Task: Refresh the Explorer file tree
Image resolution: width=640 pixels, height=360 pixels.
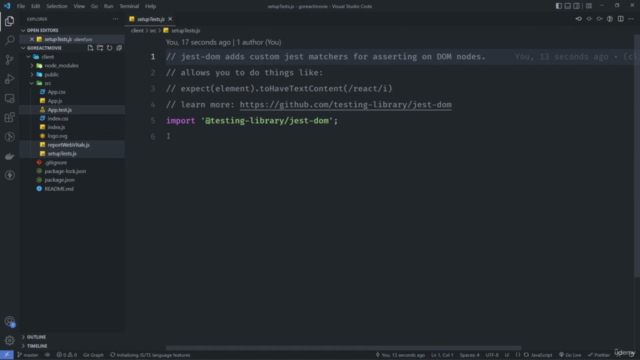Action: pyautogui.click(x=109, y=48)
